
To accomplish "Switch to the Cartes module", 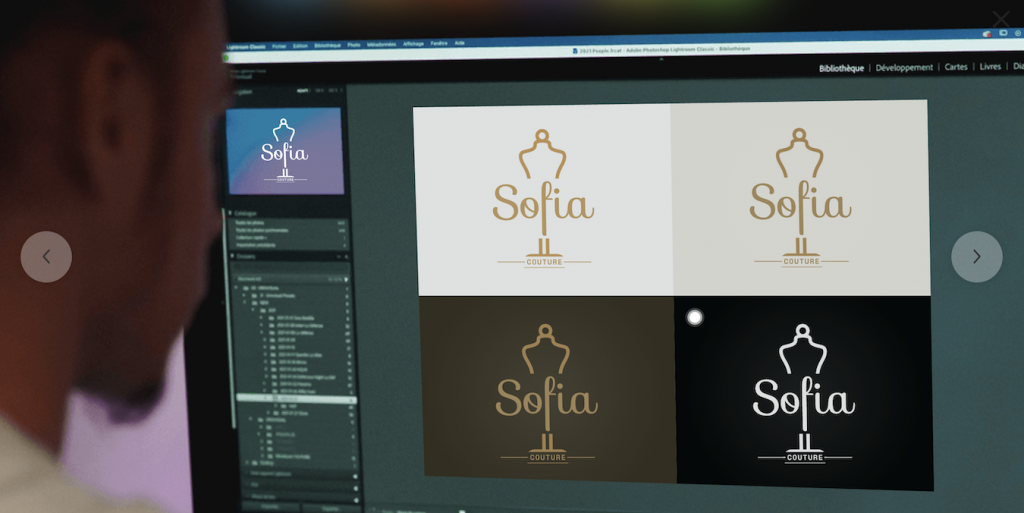I will tap(956, 67).
